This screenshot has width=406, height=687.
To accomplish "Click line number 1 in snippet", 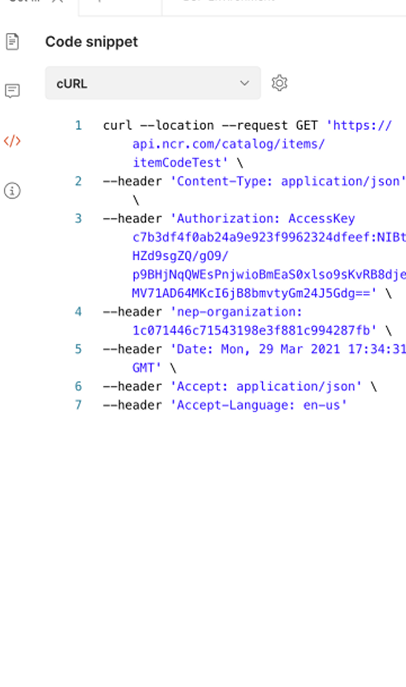I will (x=78, y=125).
